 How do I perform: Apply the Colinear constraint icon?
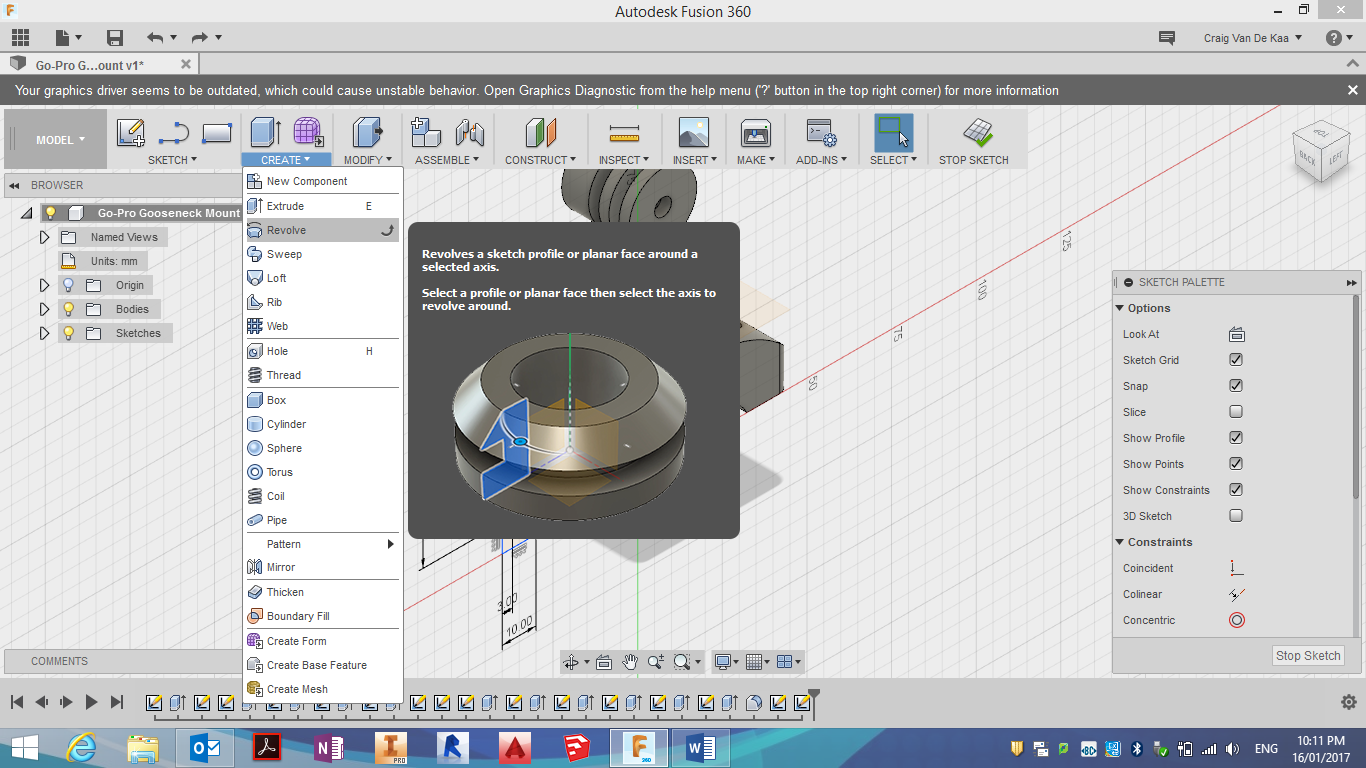(x=1237, y=594)
